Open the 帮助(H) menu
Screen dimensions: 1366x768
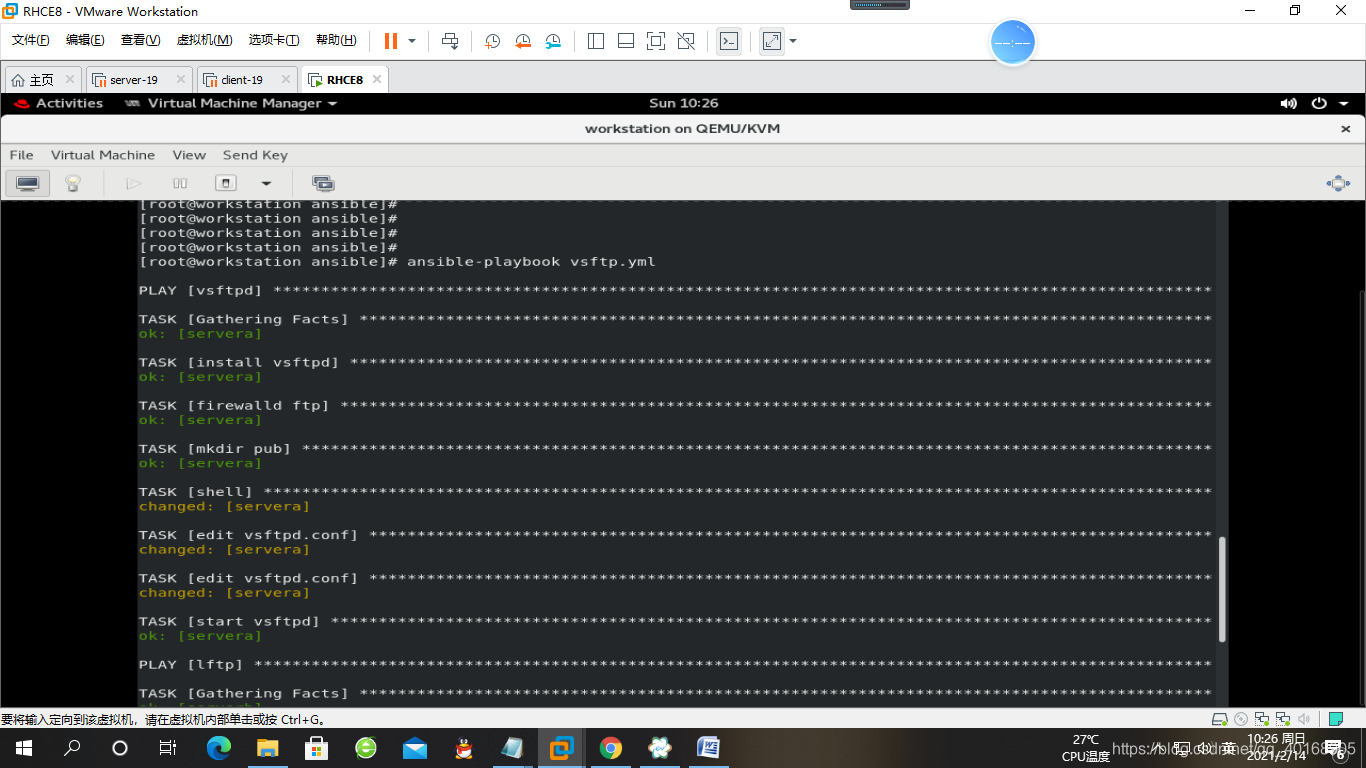pos(336,40)
